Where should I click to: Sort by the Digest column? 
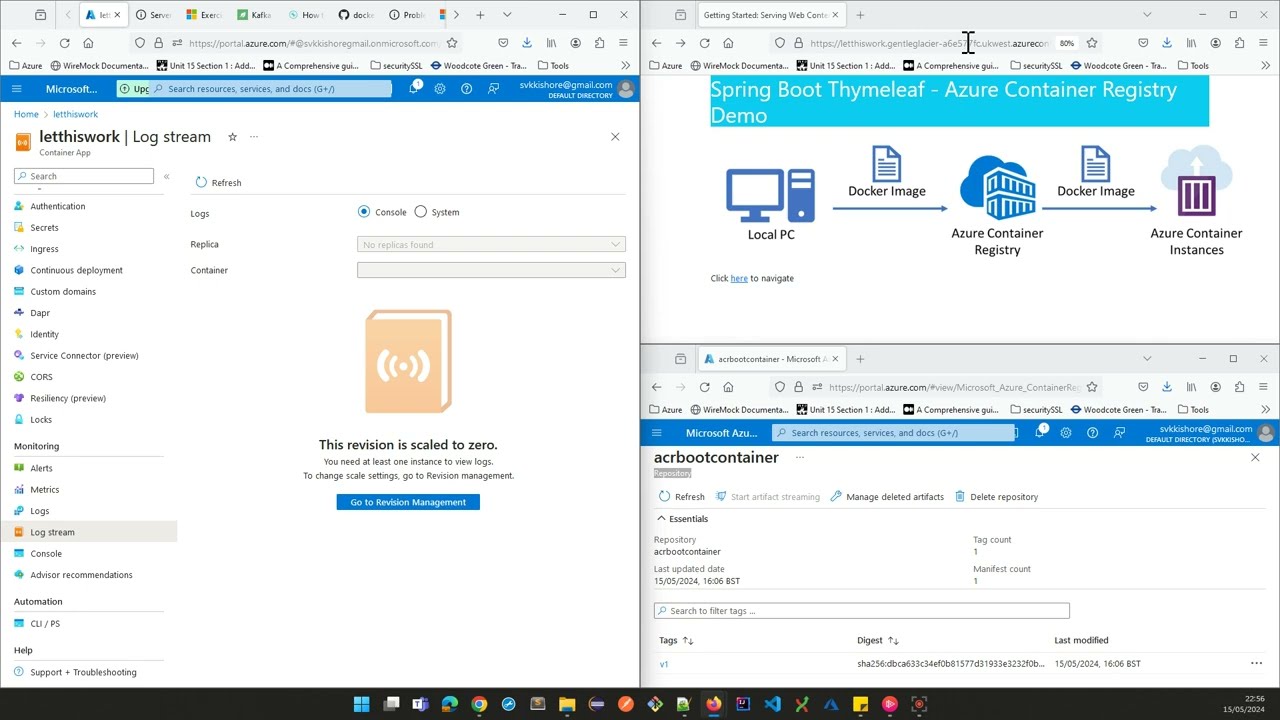click(877, 641)
